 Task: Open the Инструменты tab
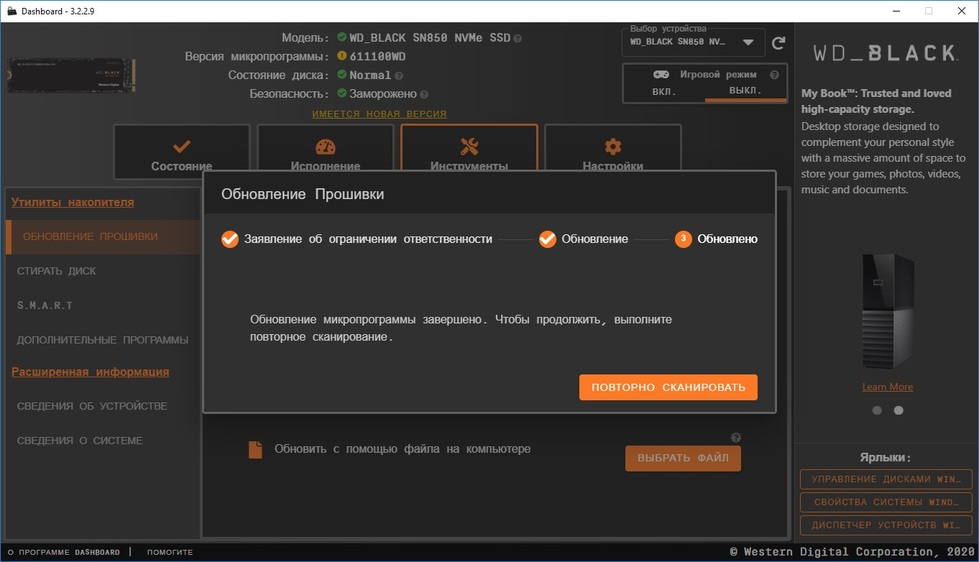469,153
